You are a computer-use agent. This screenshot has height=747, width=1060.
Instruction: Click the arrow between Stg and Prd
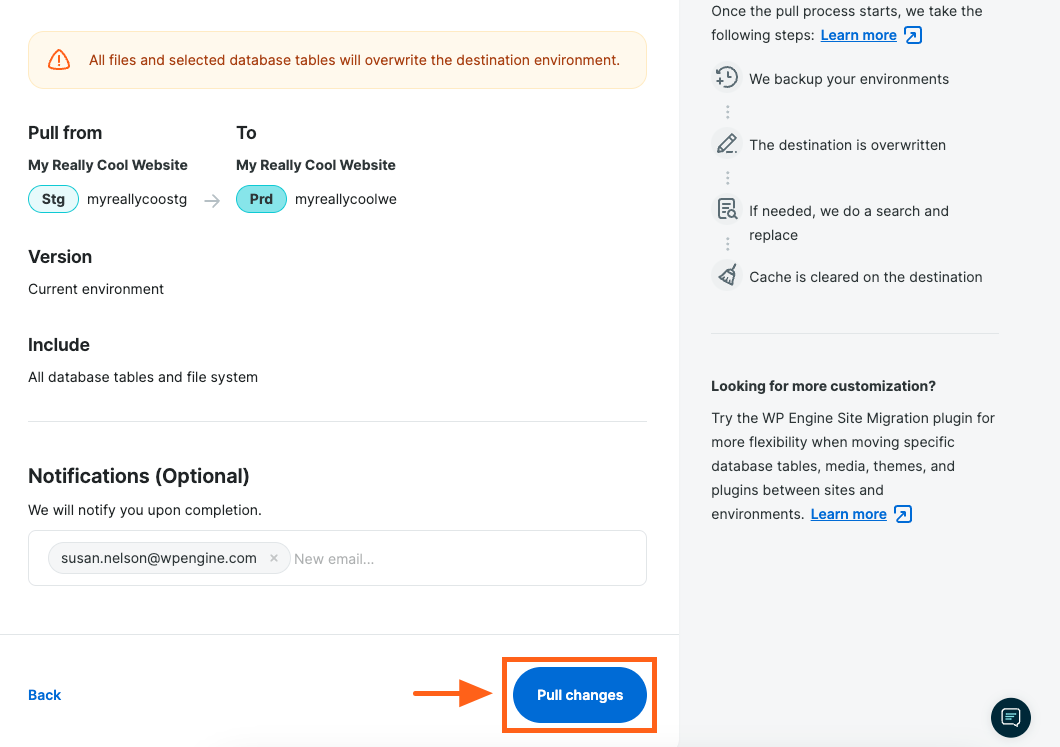click(212, 200)
